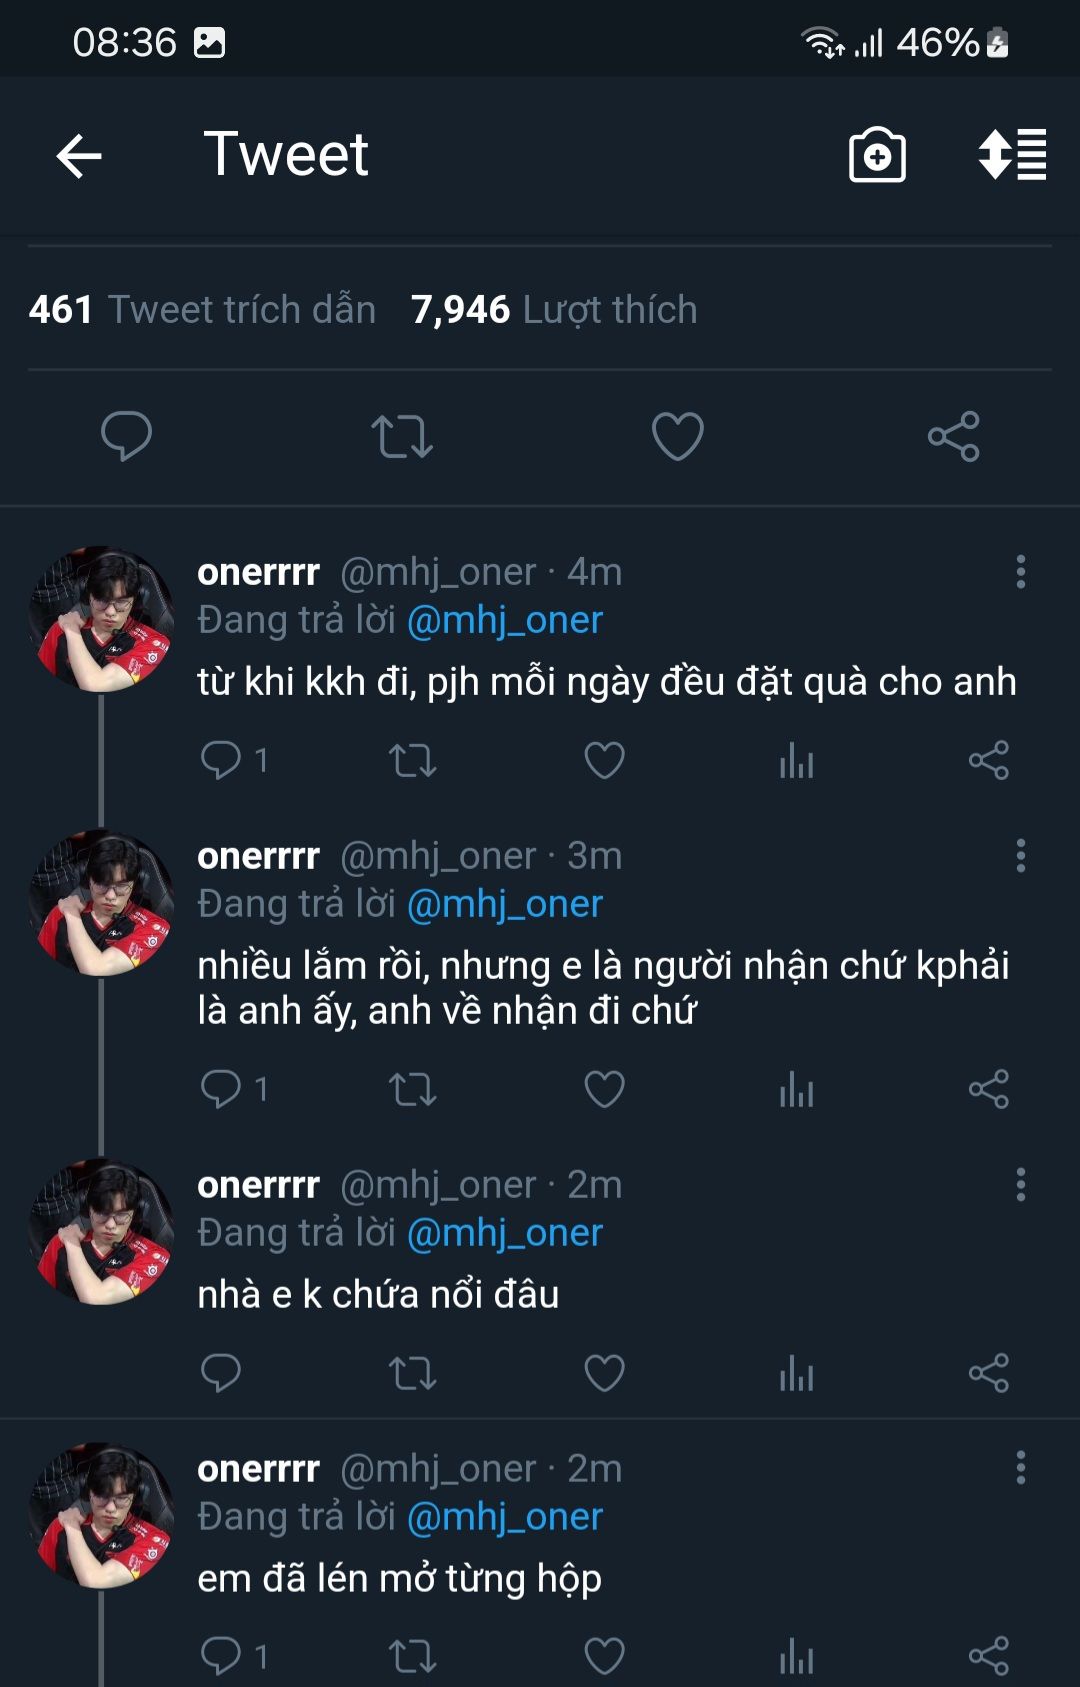1080x1687 pixels.
Task: Open more options for the 3m reply
Action: click(1020, 856)
